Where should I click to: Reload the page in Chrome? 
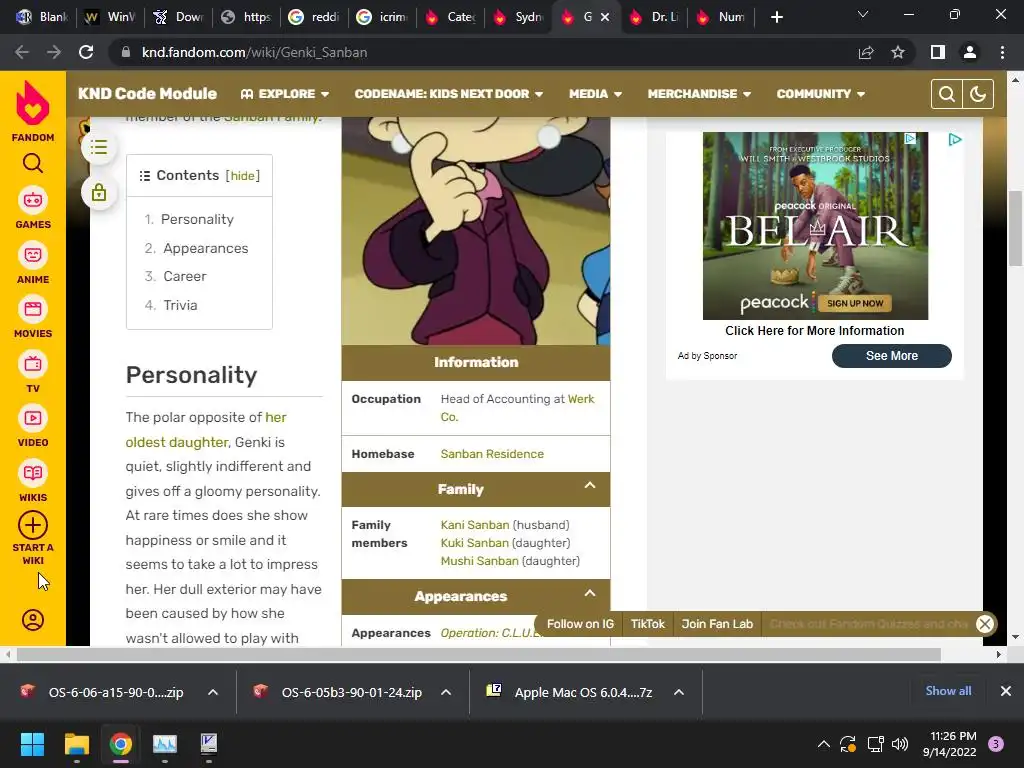click(x=86, y=52)
